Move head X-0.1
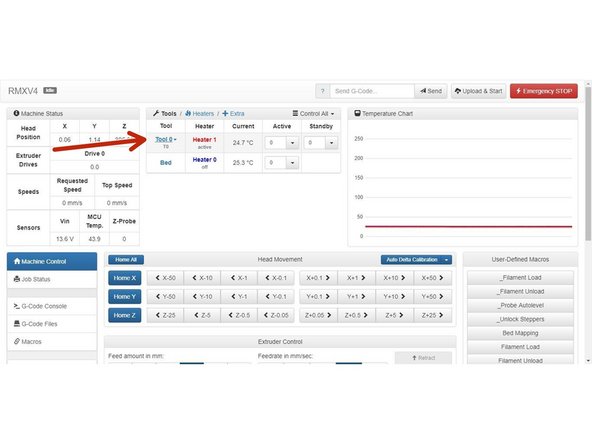This screenshot has width=592, height=444. click(x=276, y=278)
